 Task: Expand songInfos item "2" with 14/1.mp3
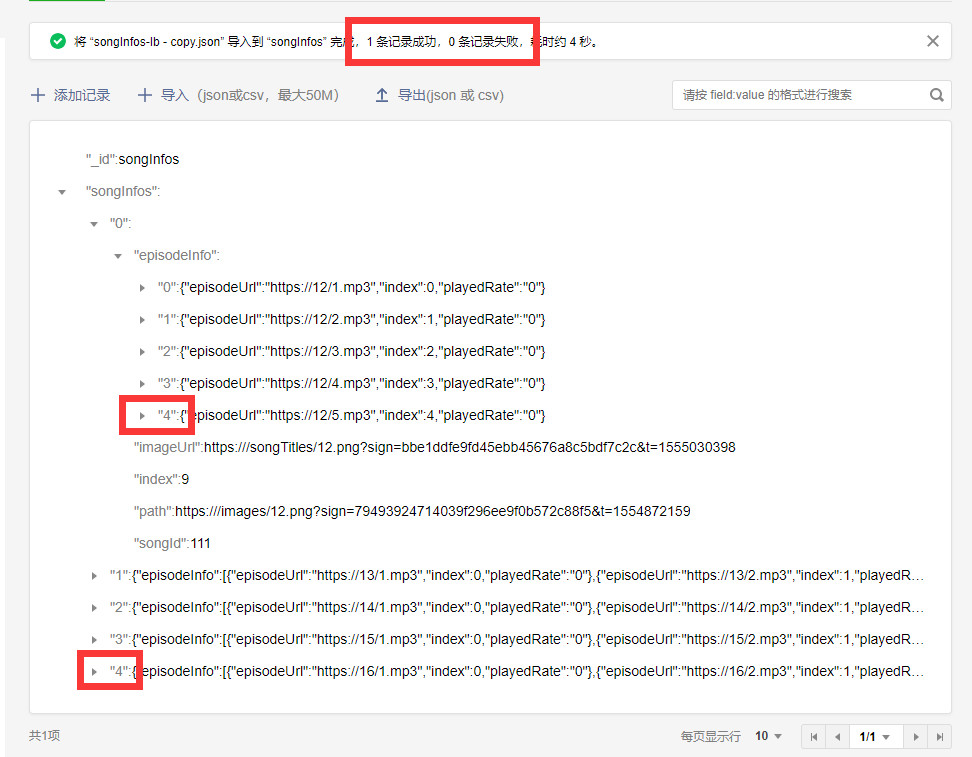coord(94,608)
